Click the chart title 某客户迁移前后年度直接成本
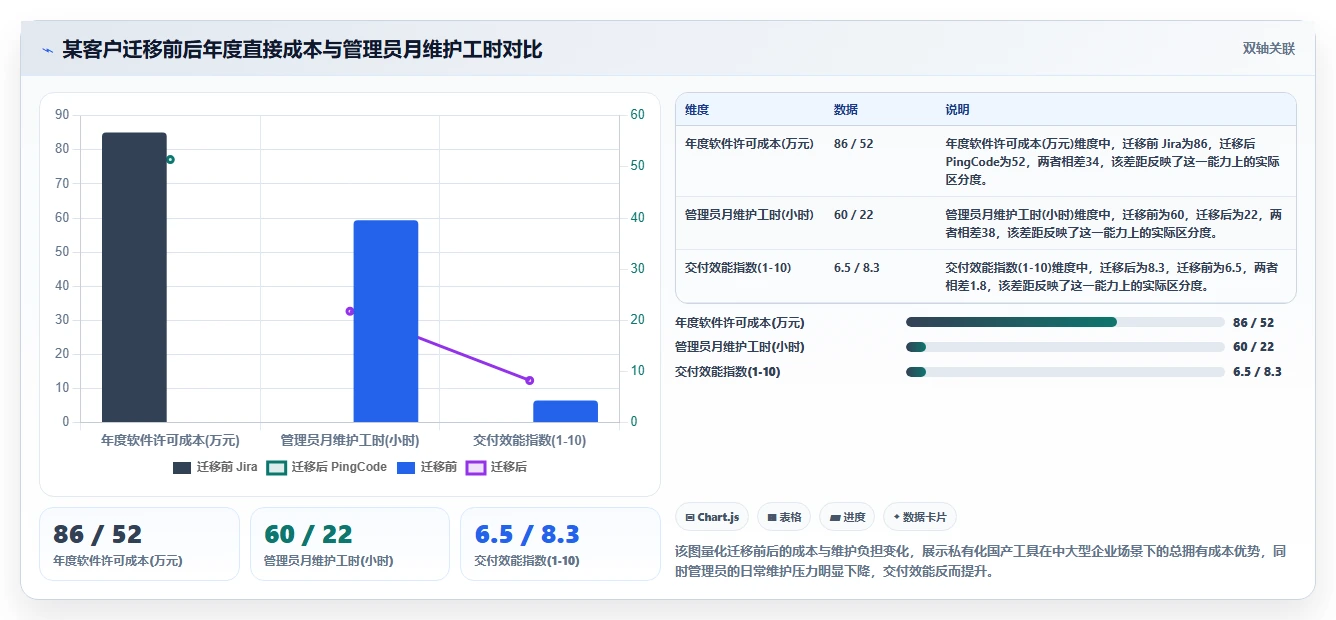Image resolution: width=1336 pixels, height=620 pixels. pyautogui.click(x=302, y=49)
